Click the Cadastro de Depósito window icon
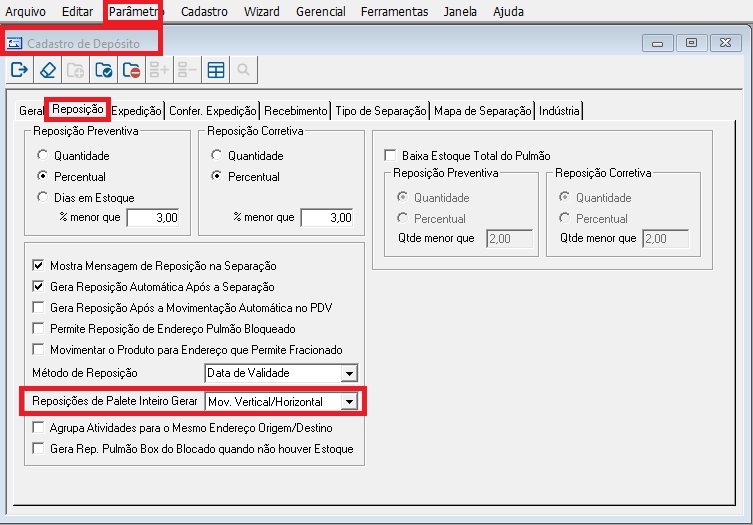The height and width of the screenshot is (525, 753). click(x=14, y=43)
